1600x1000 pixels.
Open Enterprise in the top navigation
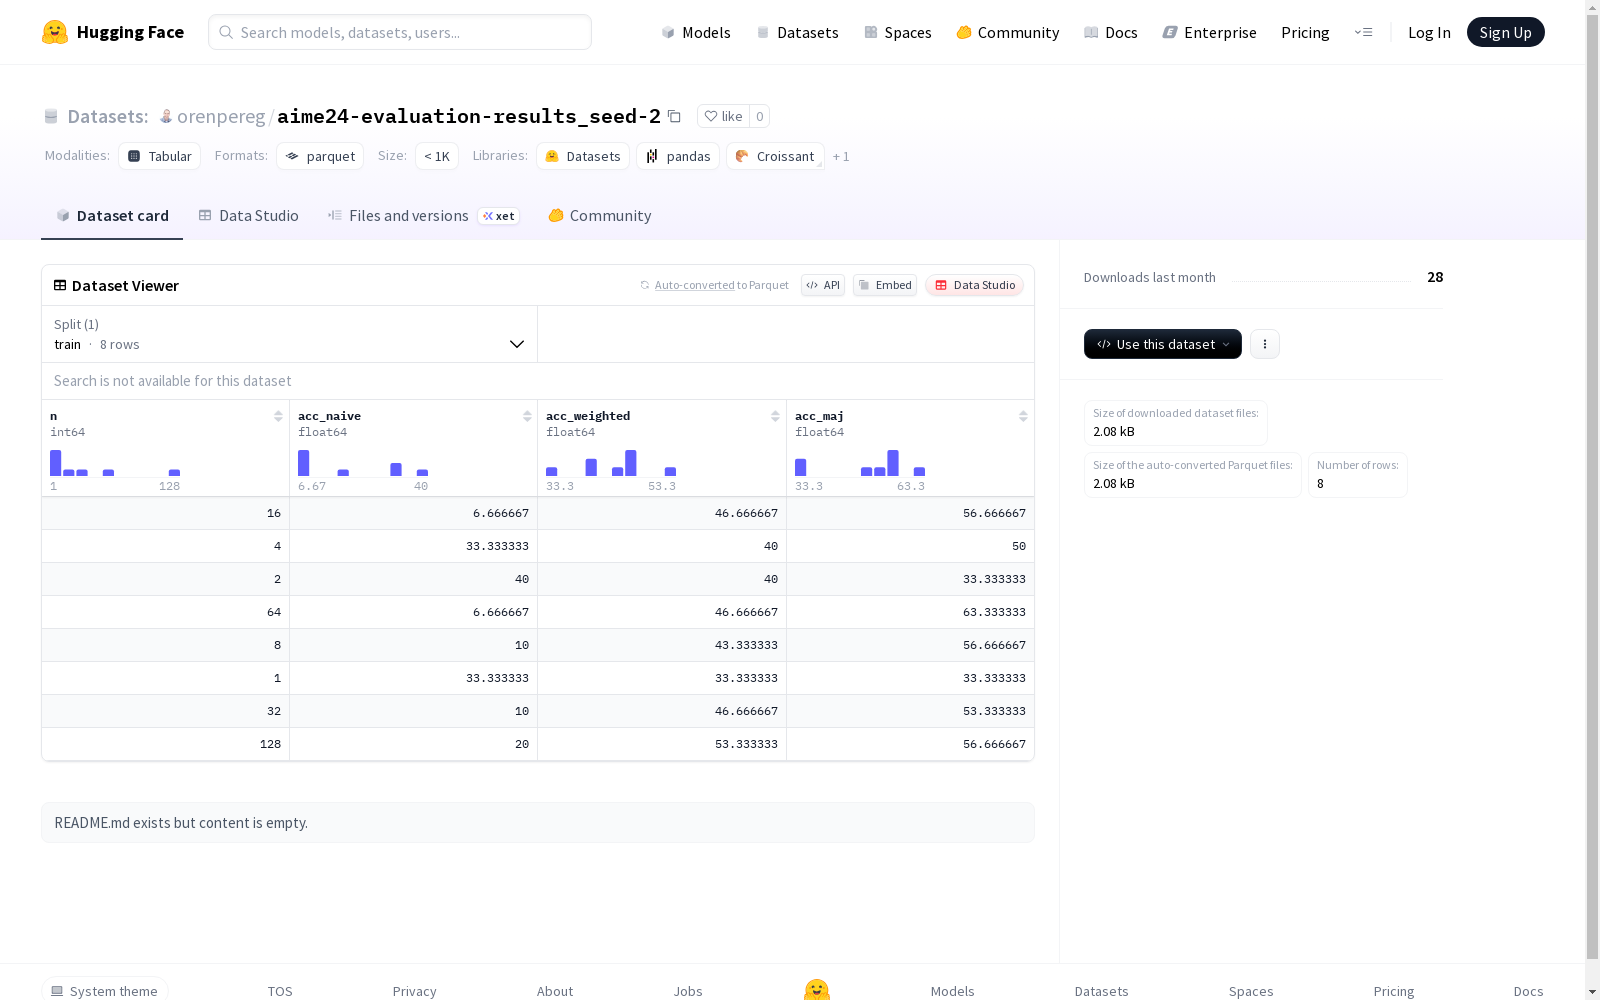point(1210,32)
